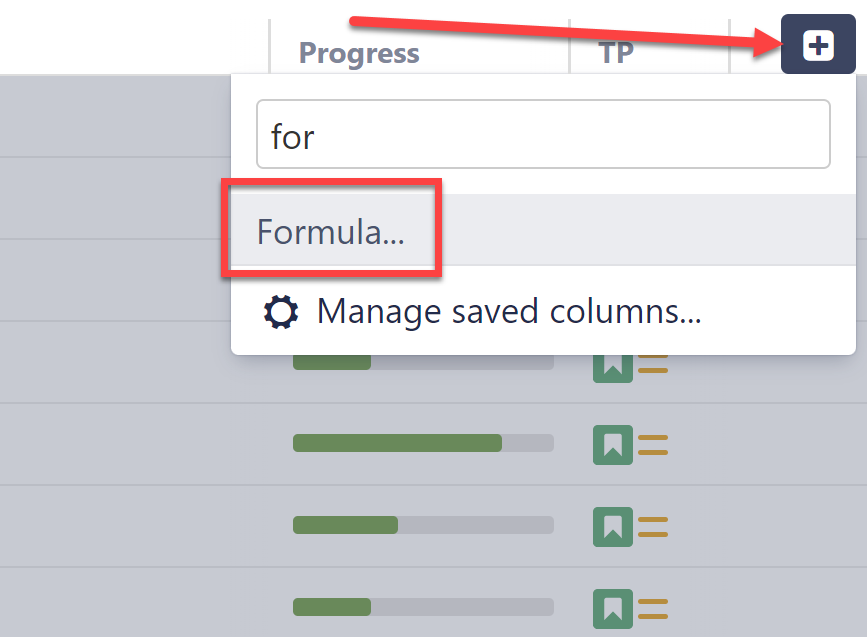Click the Progress column header
This screenshot has height=637, width=867.
(358, 53)
